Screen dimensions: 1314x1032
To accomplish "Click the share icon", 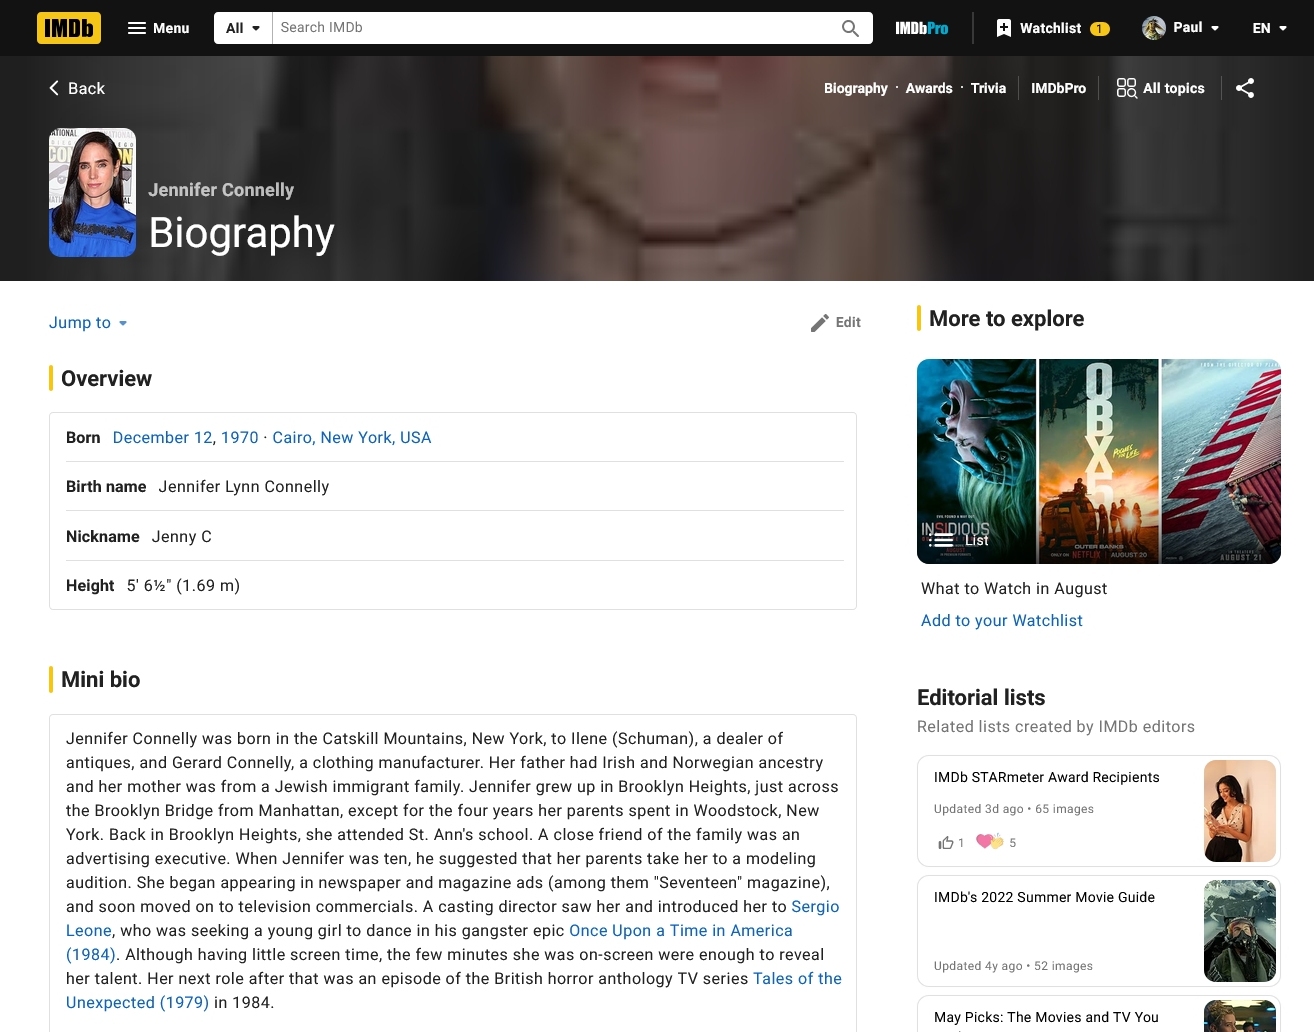I will (x=1245, y=88).
